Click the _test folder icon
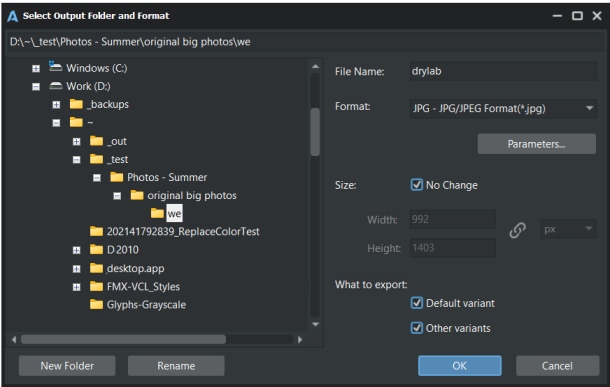The height and width of the screenshot is (387, 610). [x=96, y=159]
